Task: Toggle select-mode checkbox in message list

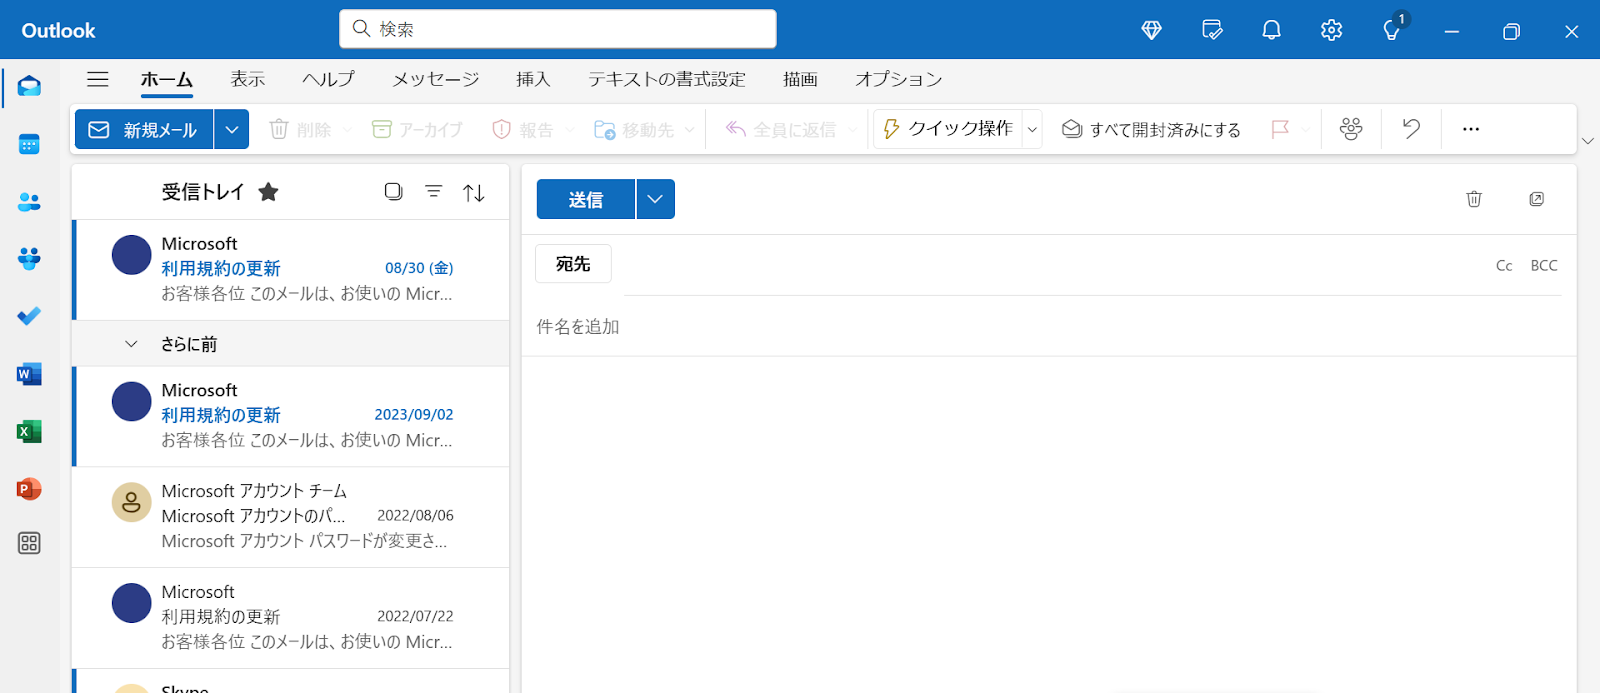Action: (x=394, y=191)
